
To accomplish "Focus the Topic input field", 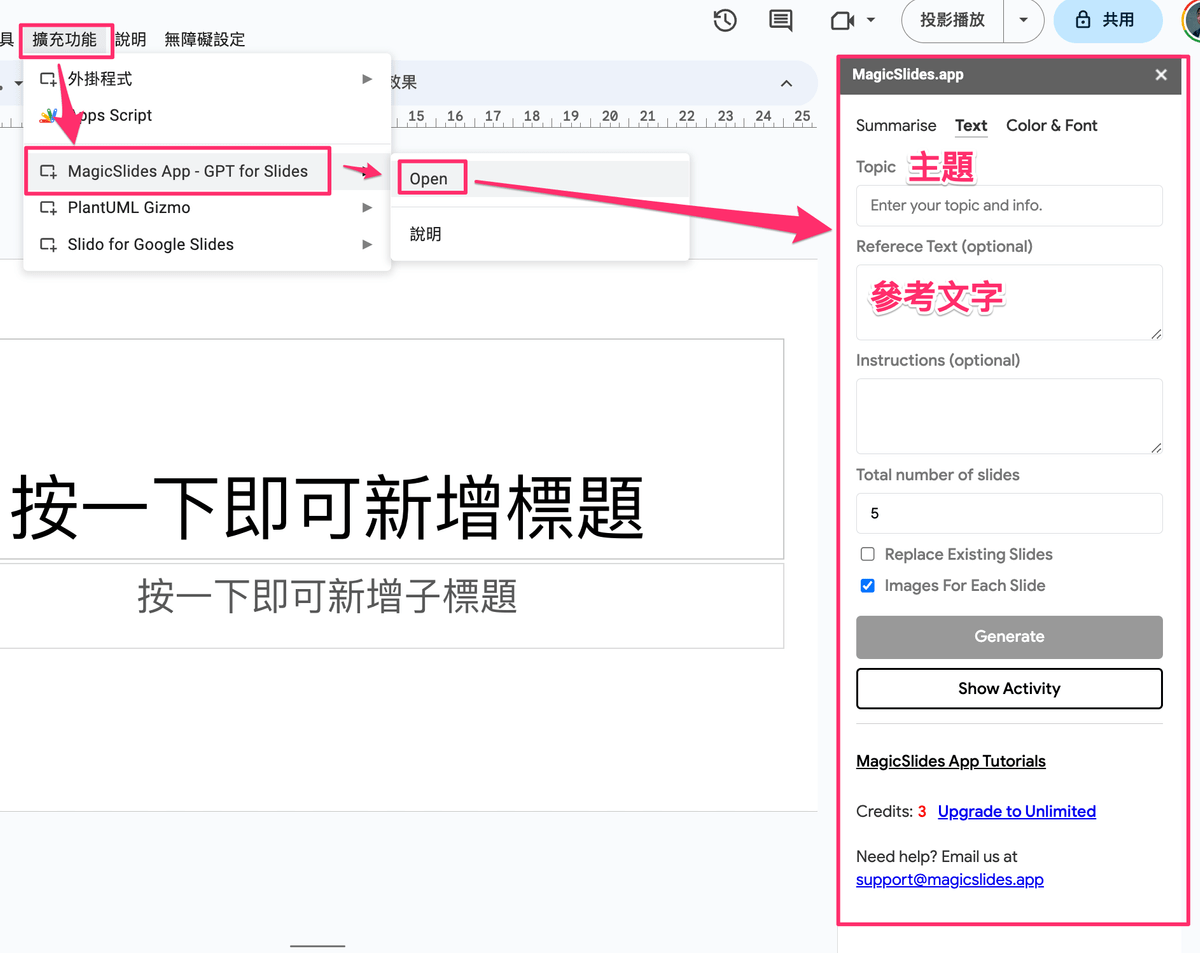I will pos(1009,206).
